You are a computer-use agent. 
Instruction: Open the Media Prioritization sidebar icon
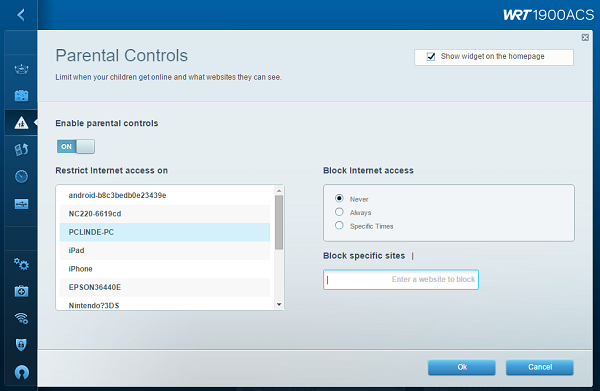click(21, 150)
